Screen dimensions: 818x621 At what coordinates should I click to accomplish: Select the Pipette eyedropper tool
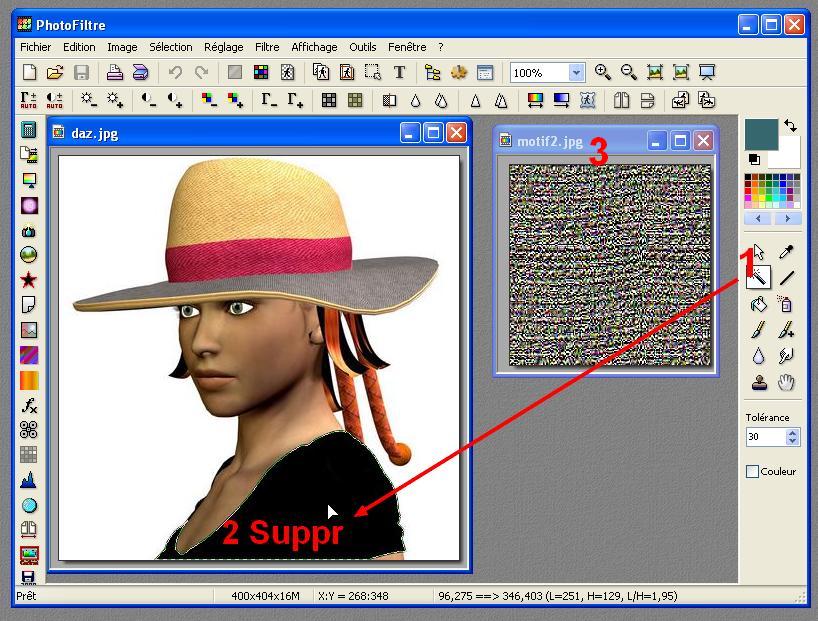[x=786, y=252]
